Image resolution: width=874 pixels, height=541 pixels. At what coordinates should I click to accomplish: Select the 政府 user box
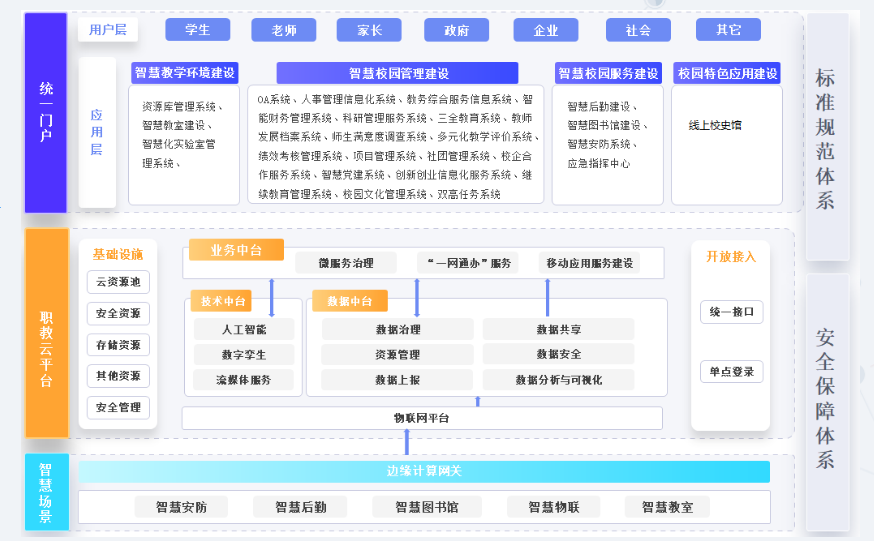(457, 30)
